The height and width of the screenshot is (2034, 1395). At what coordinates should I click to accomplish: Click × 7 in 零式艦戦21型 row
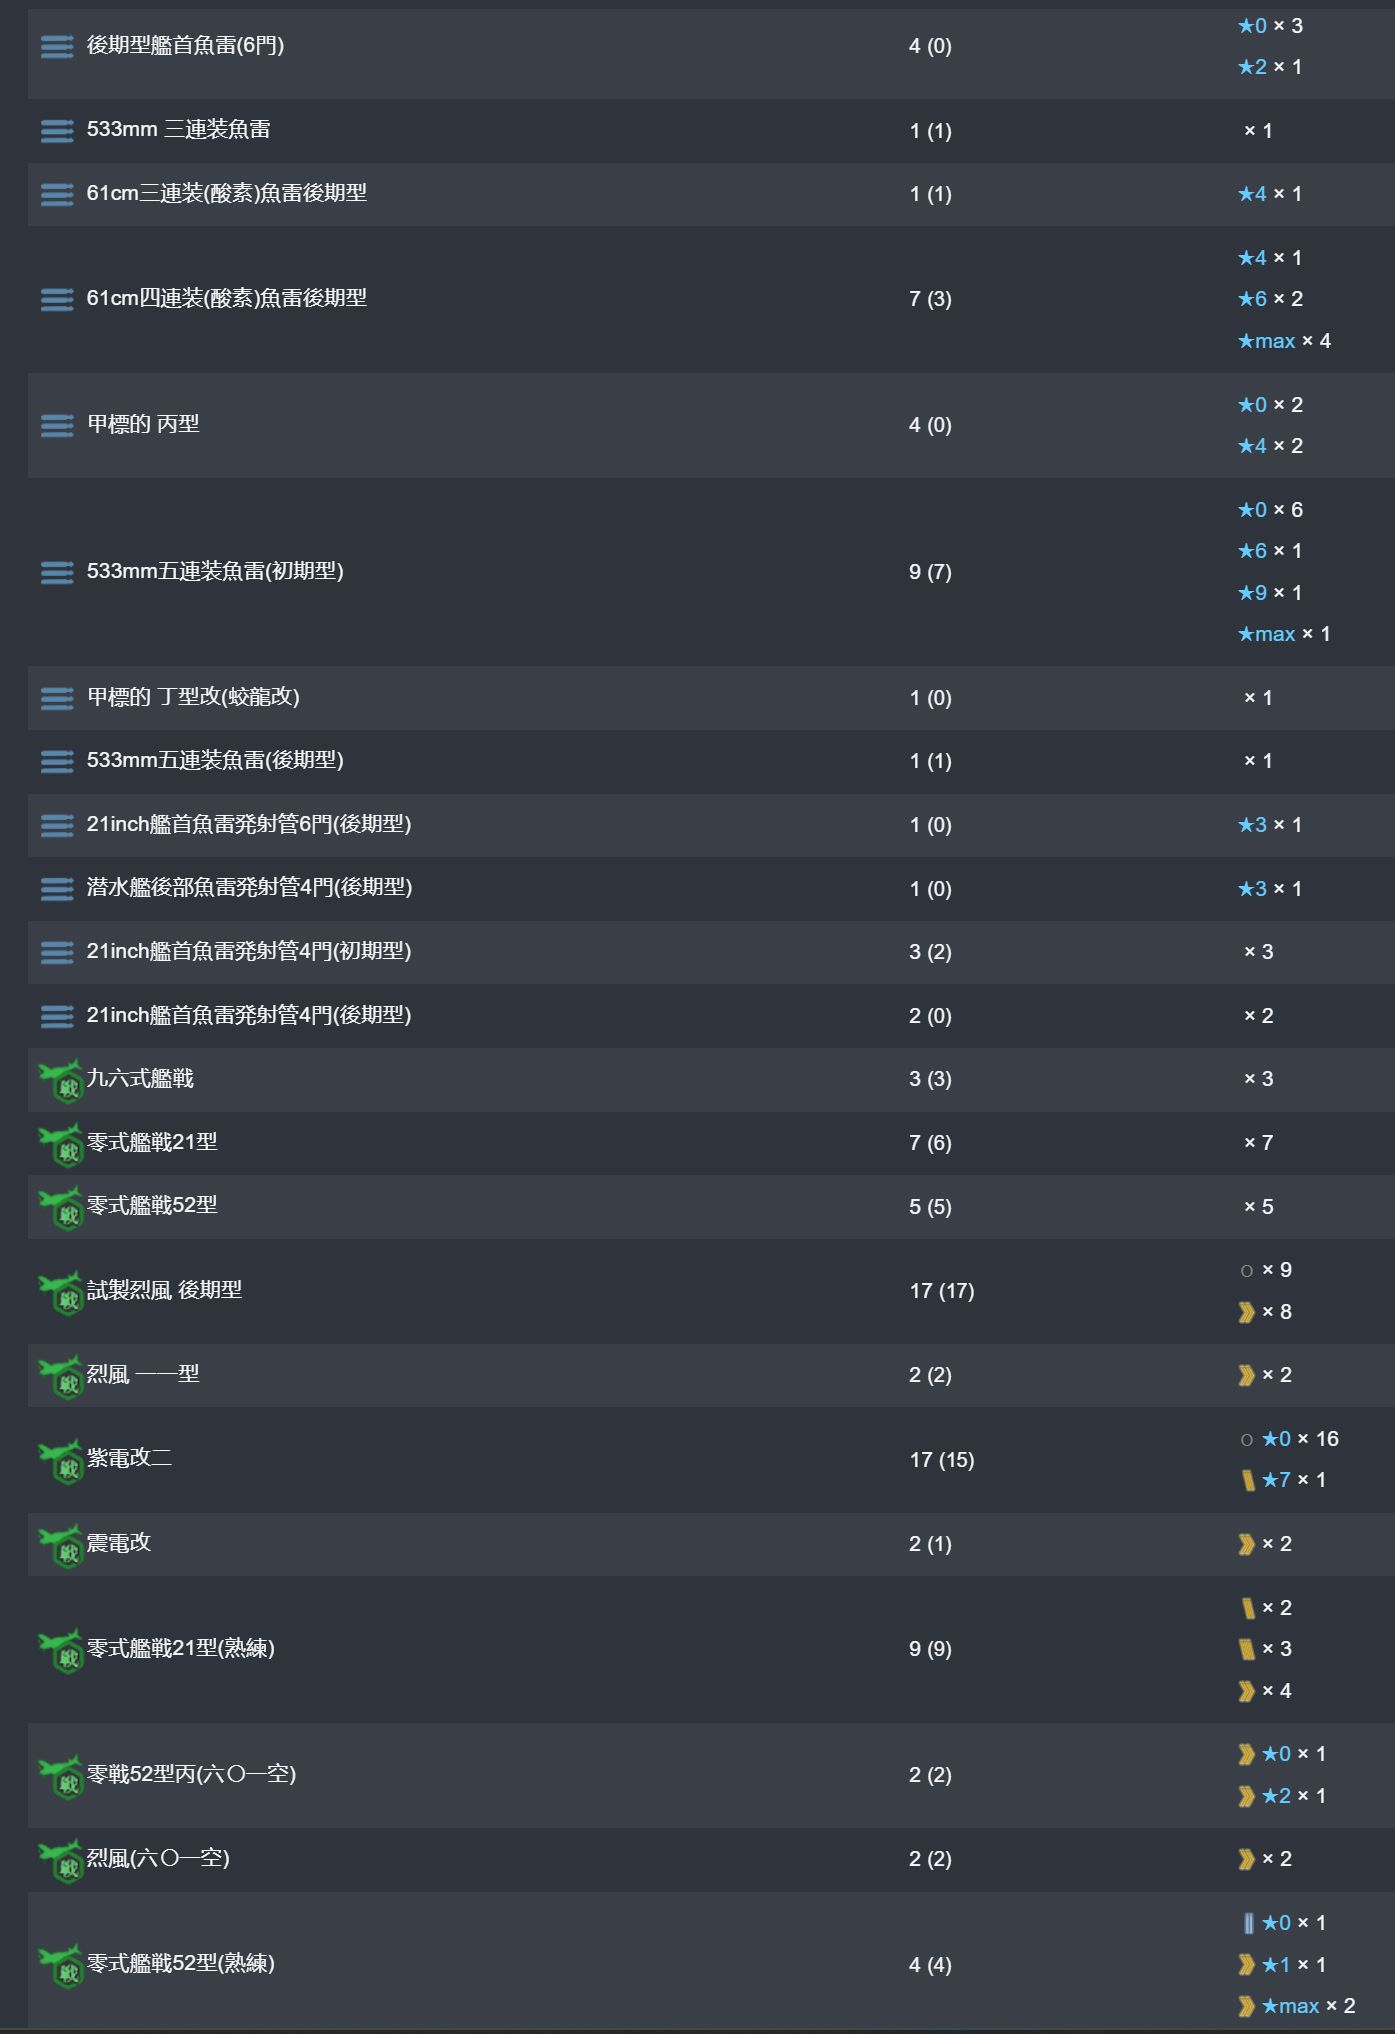coord(1258,1143)
